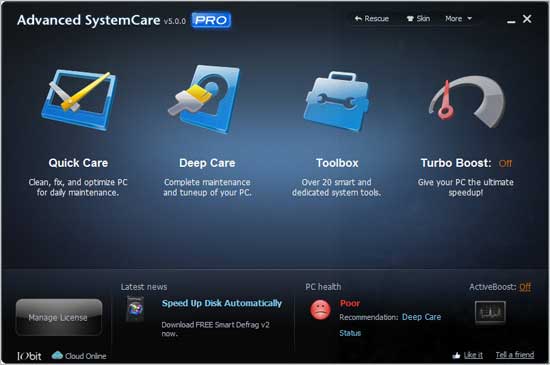
Task: Toggle Turbo Boost Off status
Action: (x=505, y=163)
